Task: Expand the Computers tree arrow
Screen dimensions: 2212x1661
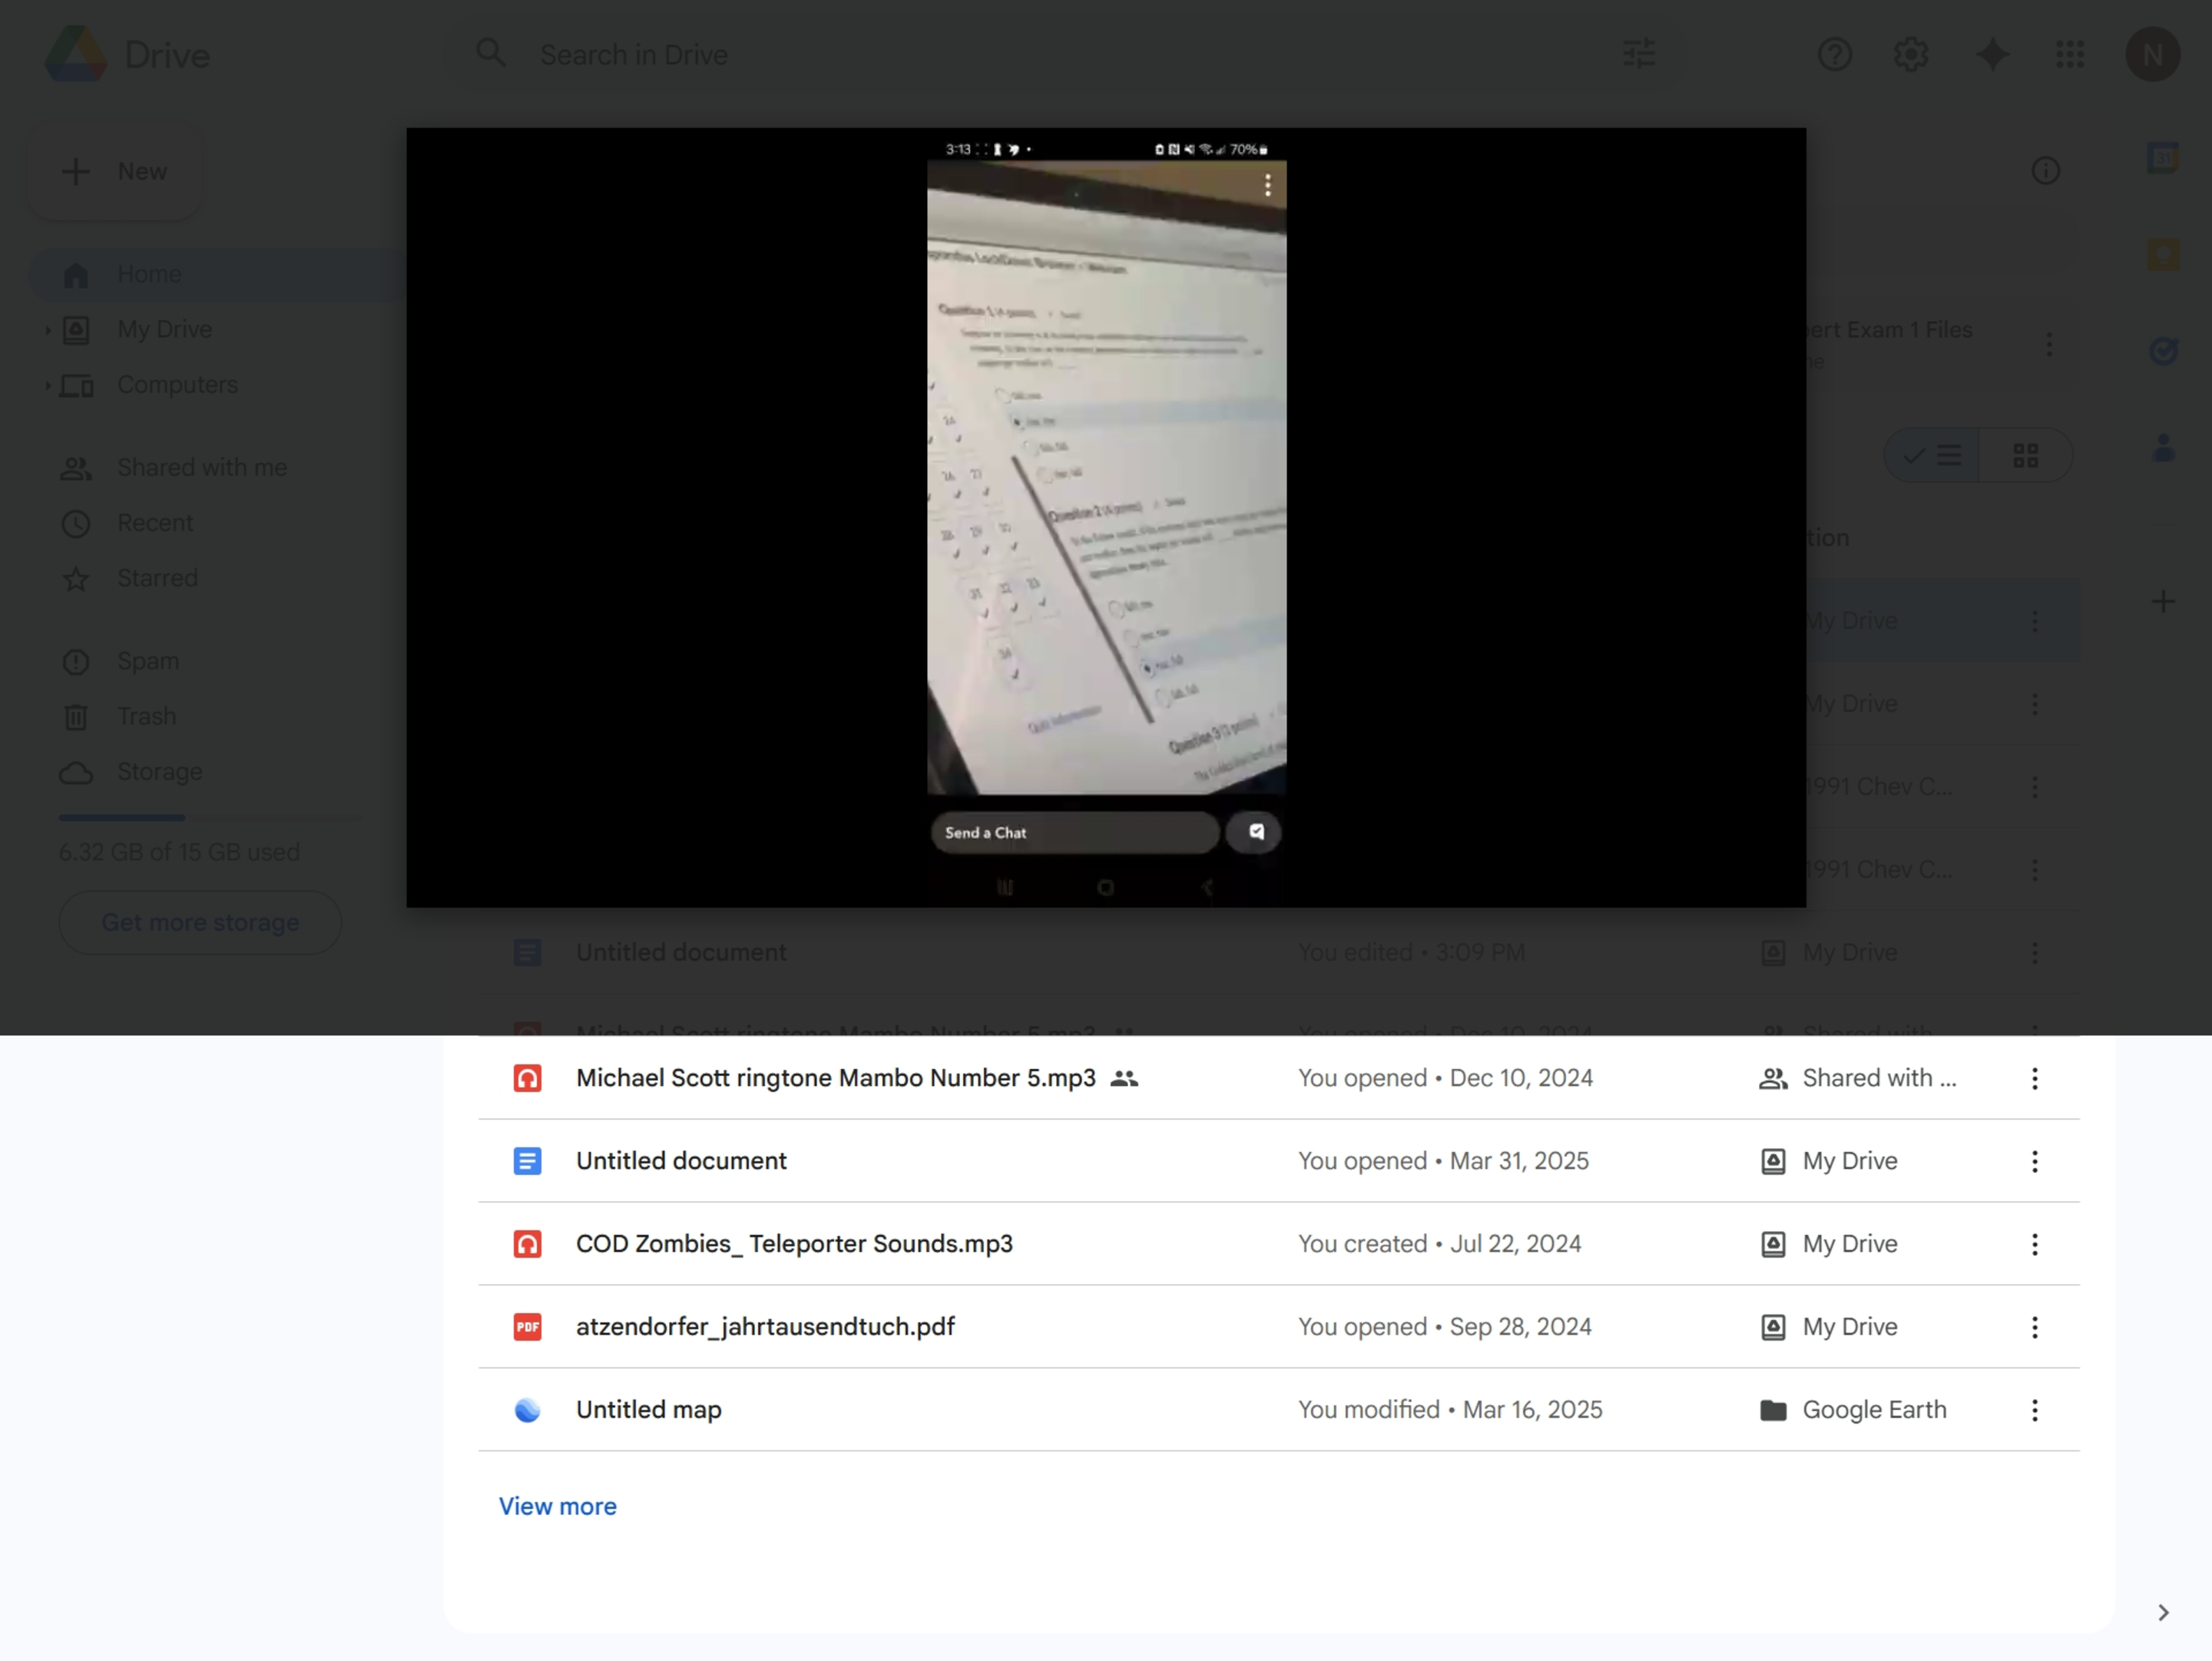Action: 47,385
